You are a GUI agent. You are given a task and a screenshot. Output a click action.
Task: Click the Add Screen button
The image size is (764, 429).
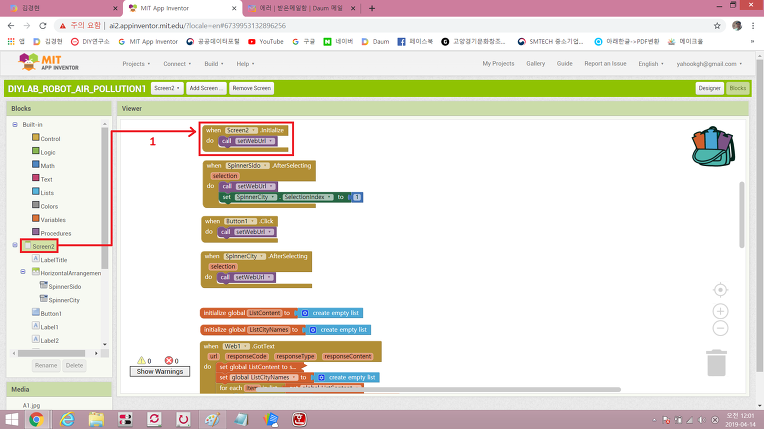tap(206, 88)
